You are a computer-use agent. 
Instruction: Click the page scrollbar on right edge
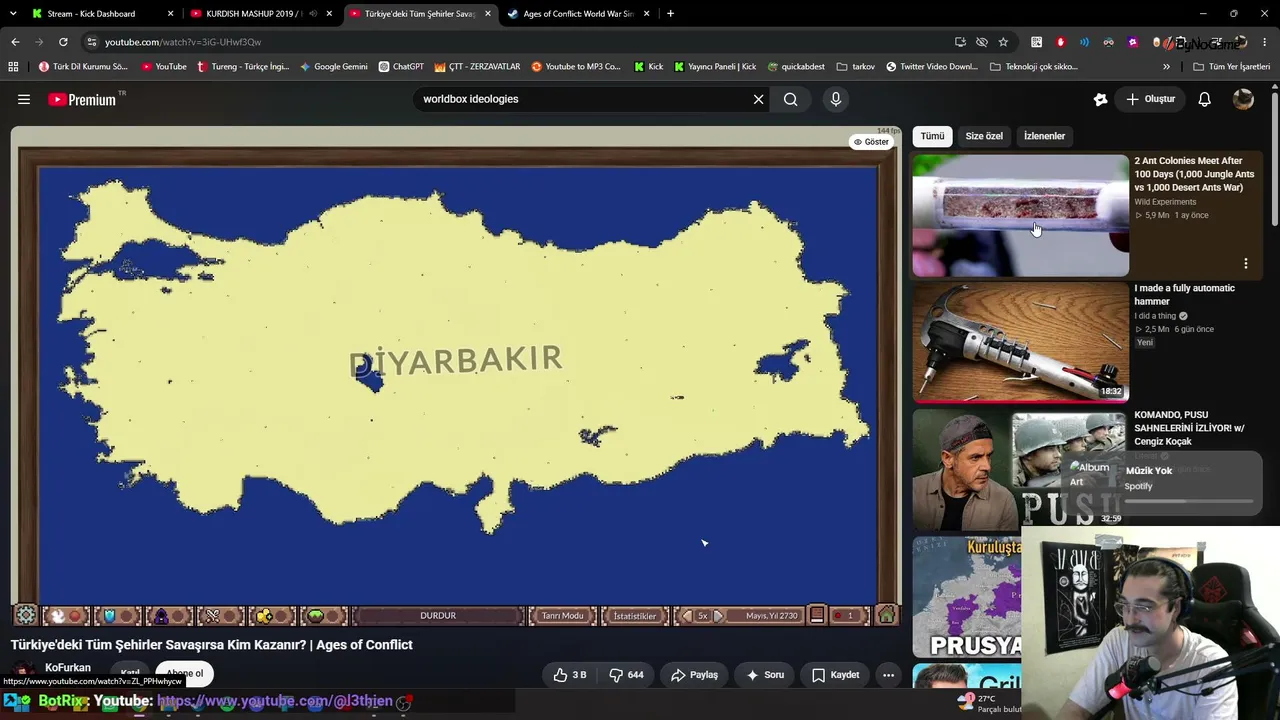click(1275, 160)
